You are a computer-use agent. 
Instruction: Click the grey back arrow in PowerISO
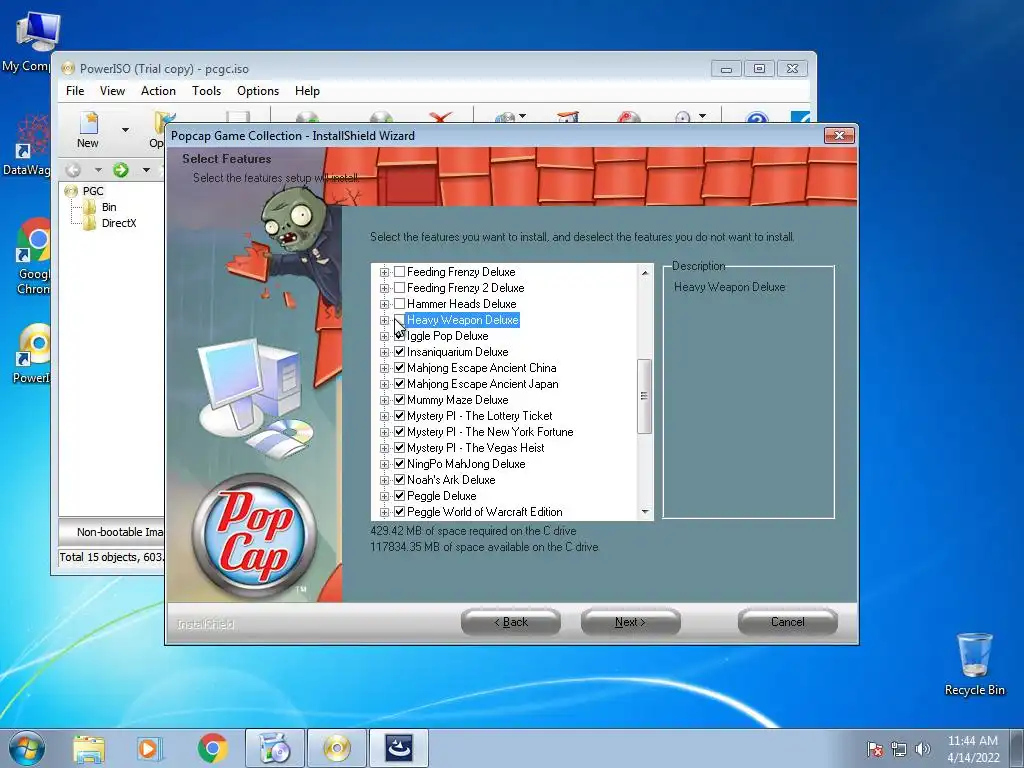[x=73, y=170]
